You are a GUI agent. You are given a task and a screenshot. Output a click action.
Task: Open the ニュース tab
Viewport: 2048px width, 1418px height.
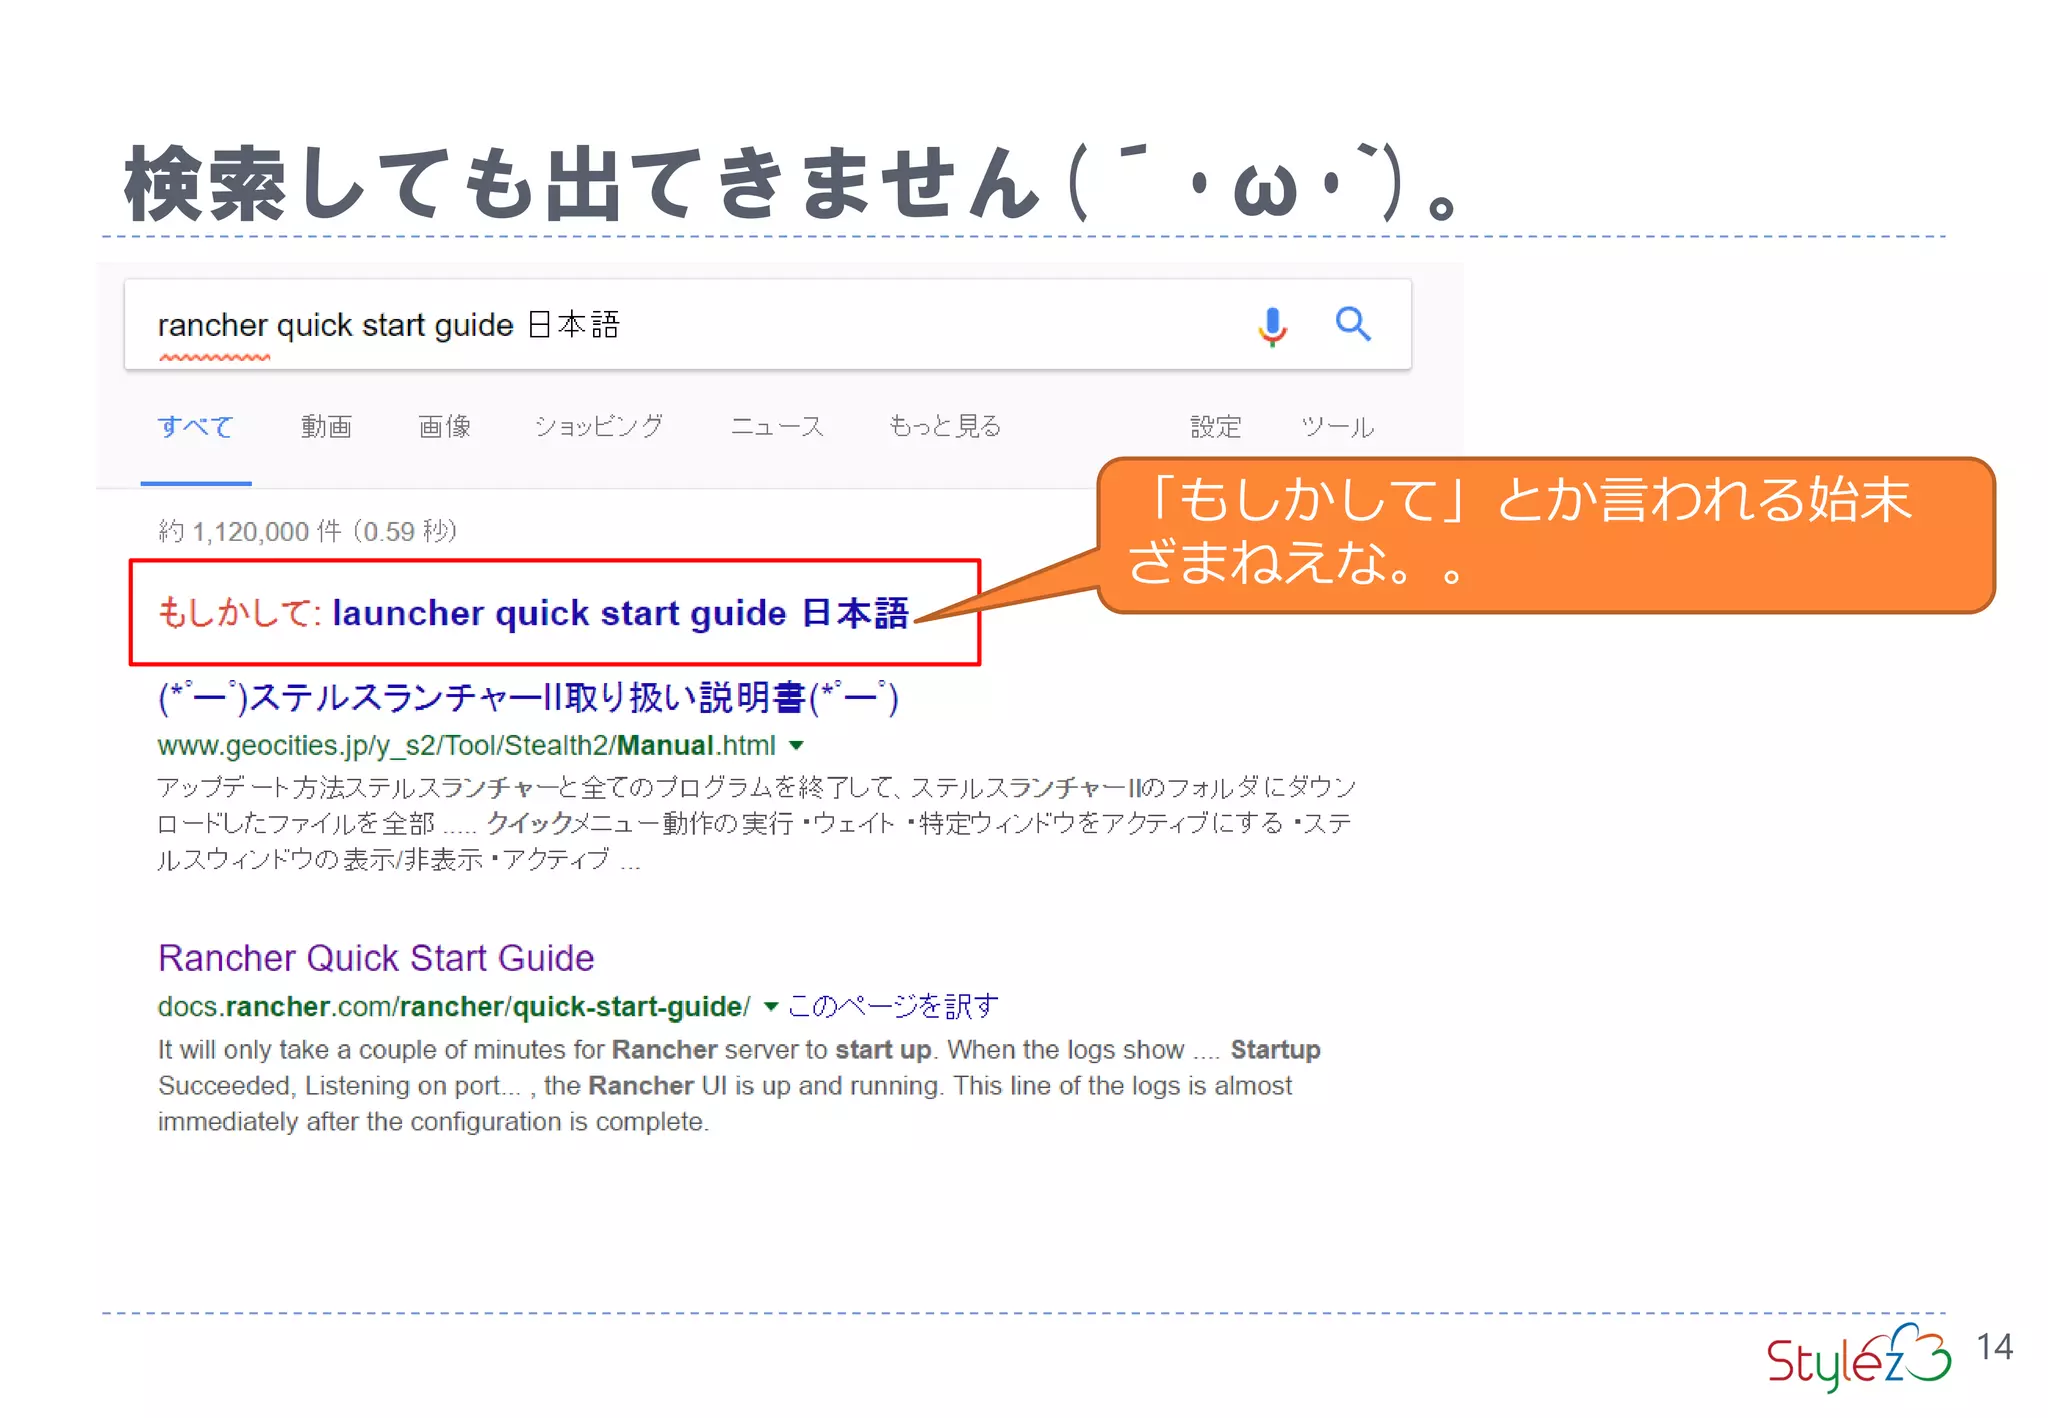tap(777, 427)
